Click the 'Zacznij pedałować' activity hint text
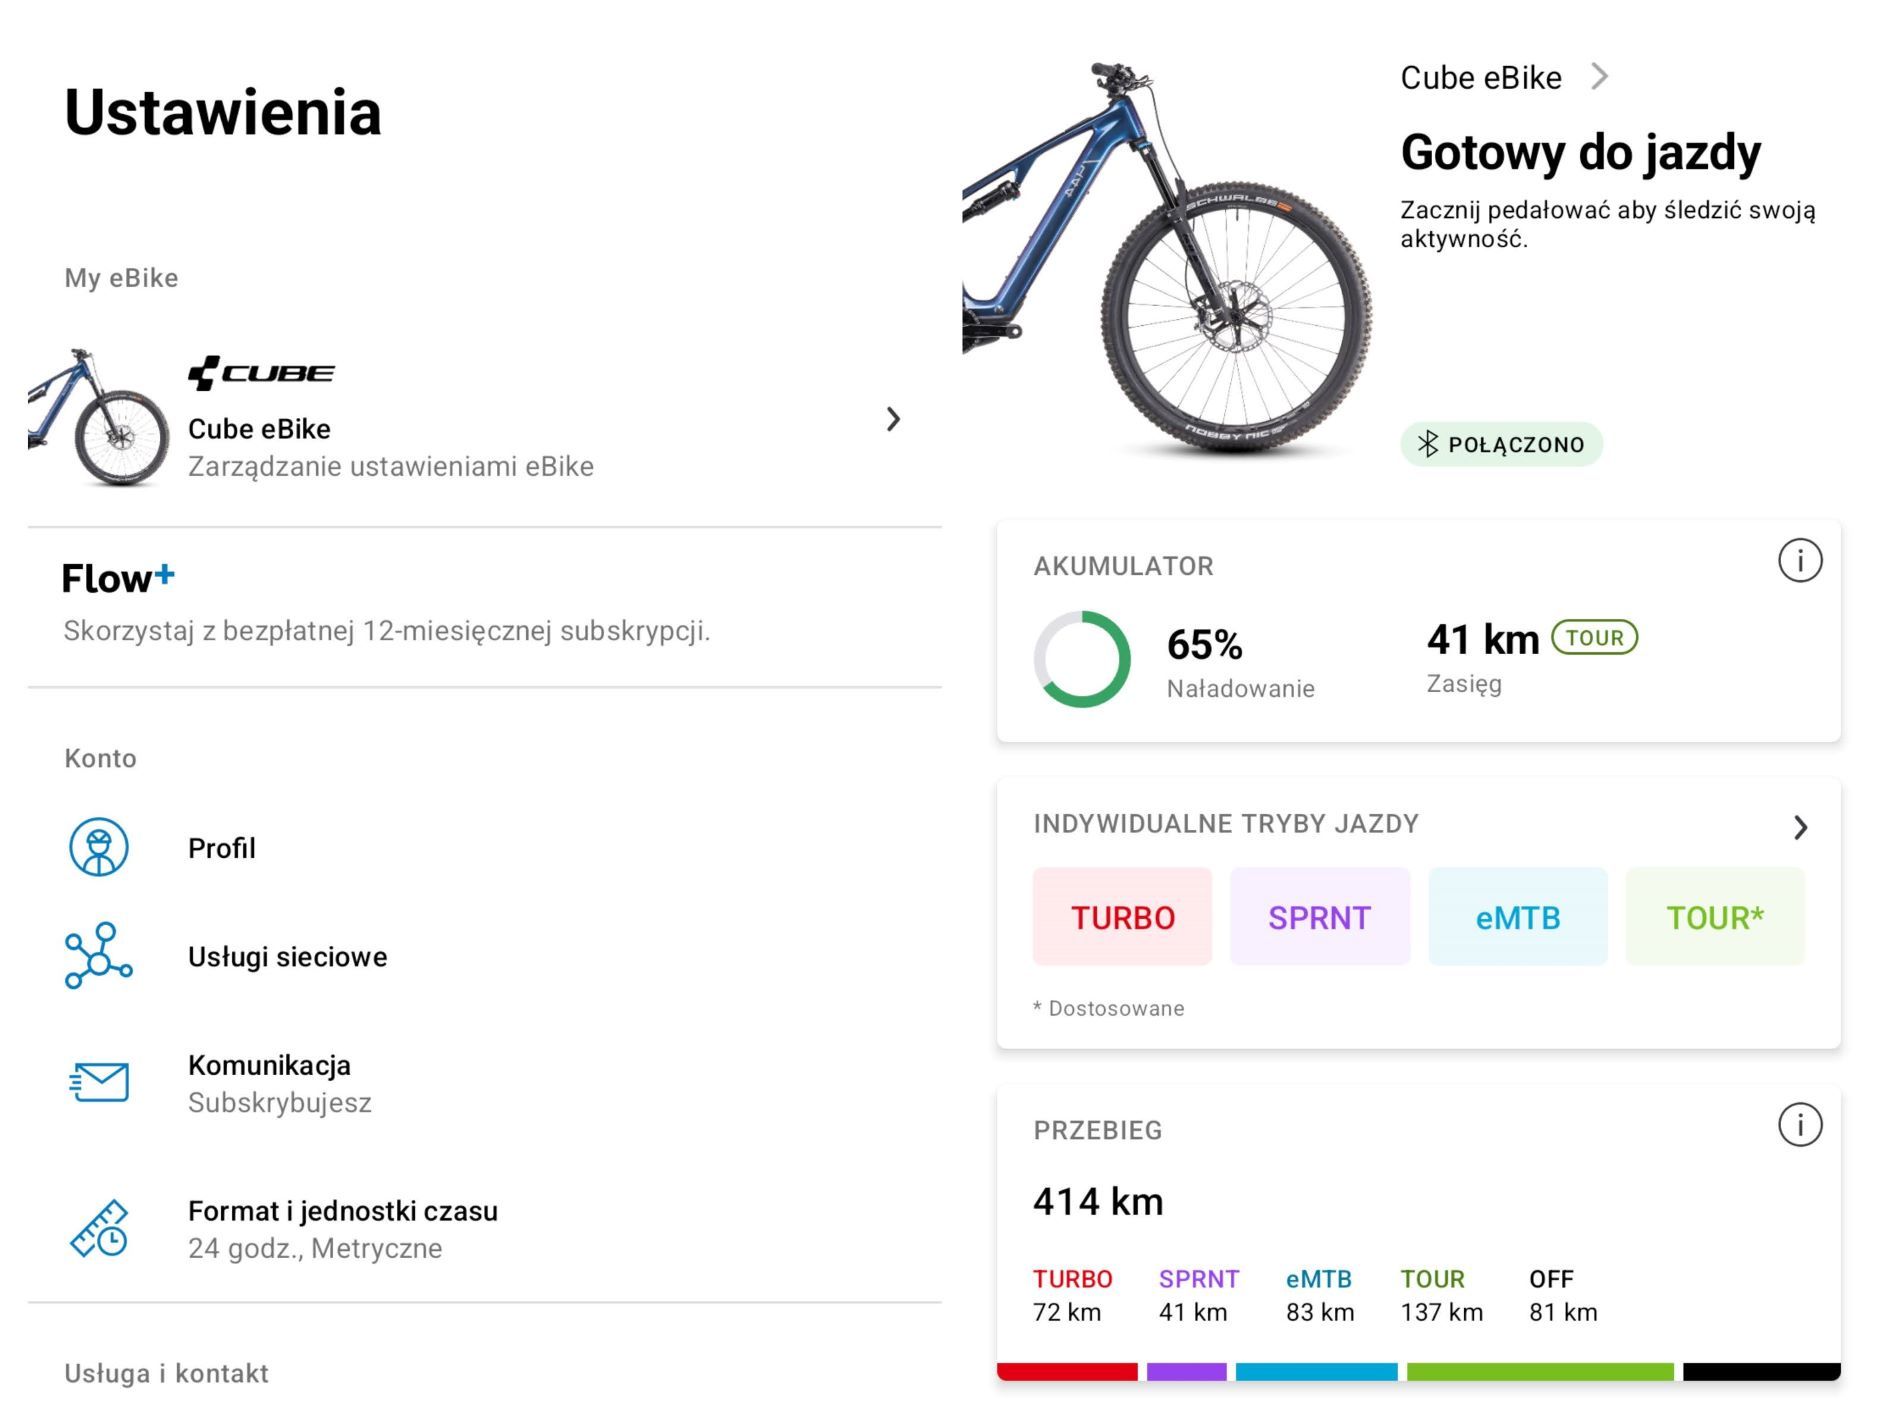The width and height of the screenshot is (1900, 1427). (1607, 224)
